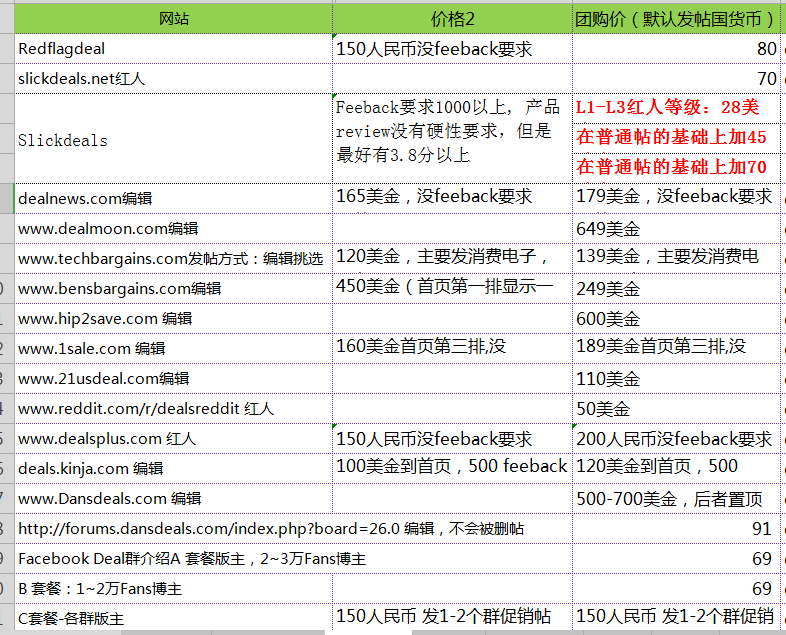Select the red L1-L3红人等级：28美 cell
This screenshot has height=635, width=786.
coord(676,108)
